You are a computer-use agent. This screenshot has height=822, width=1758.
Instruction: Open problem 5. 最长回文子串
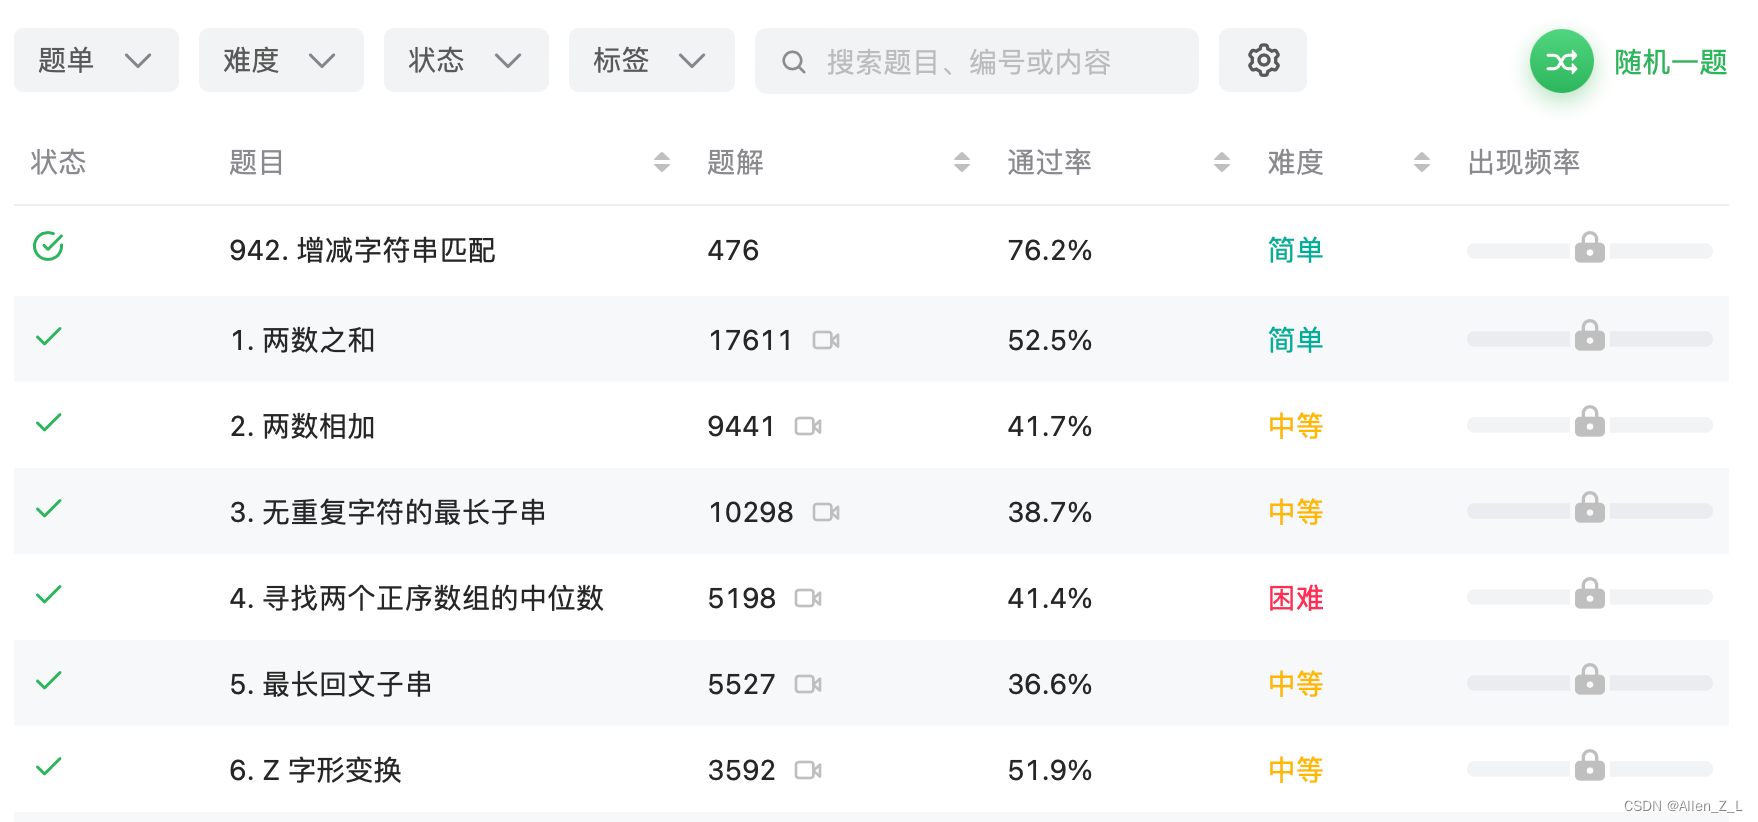click(x=331, y=684)
